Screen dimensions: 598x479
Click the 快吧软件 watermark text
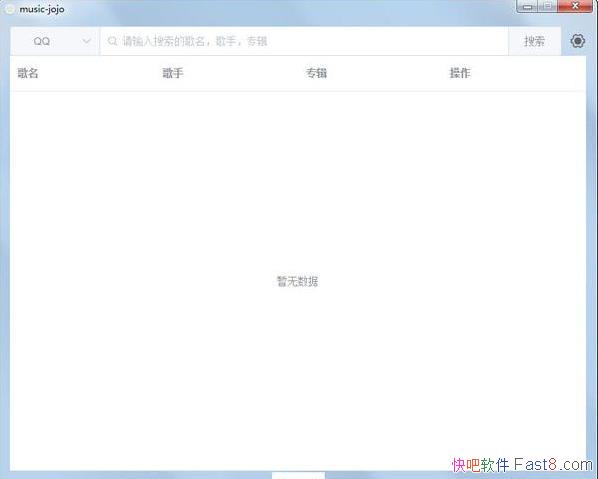tap(481, 465)
